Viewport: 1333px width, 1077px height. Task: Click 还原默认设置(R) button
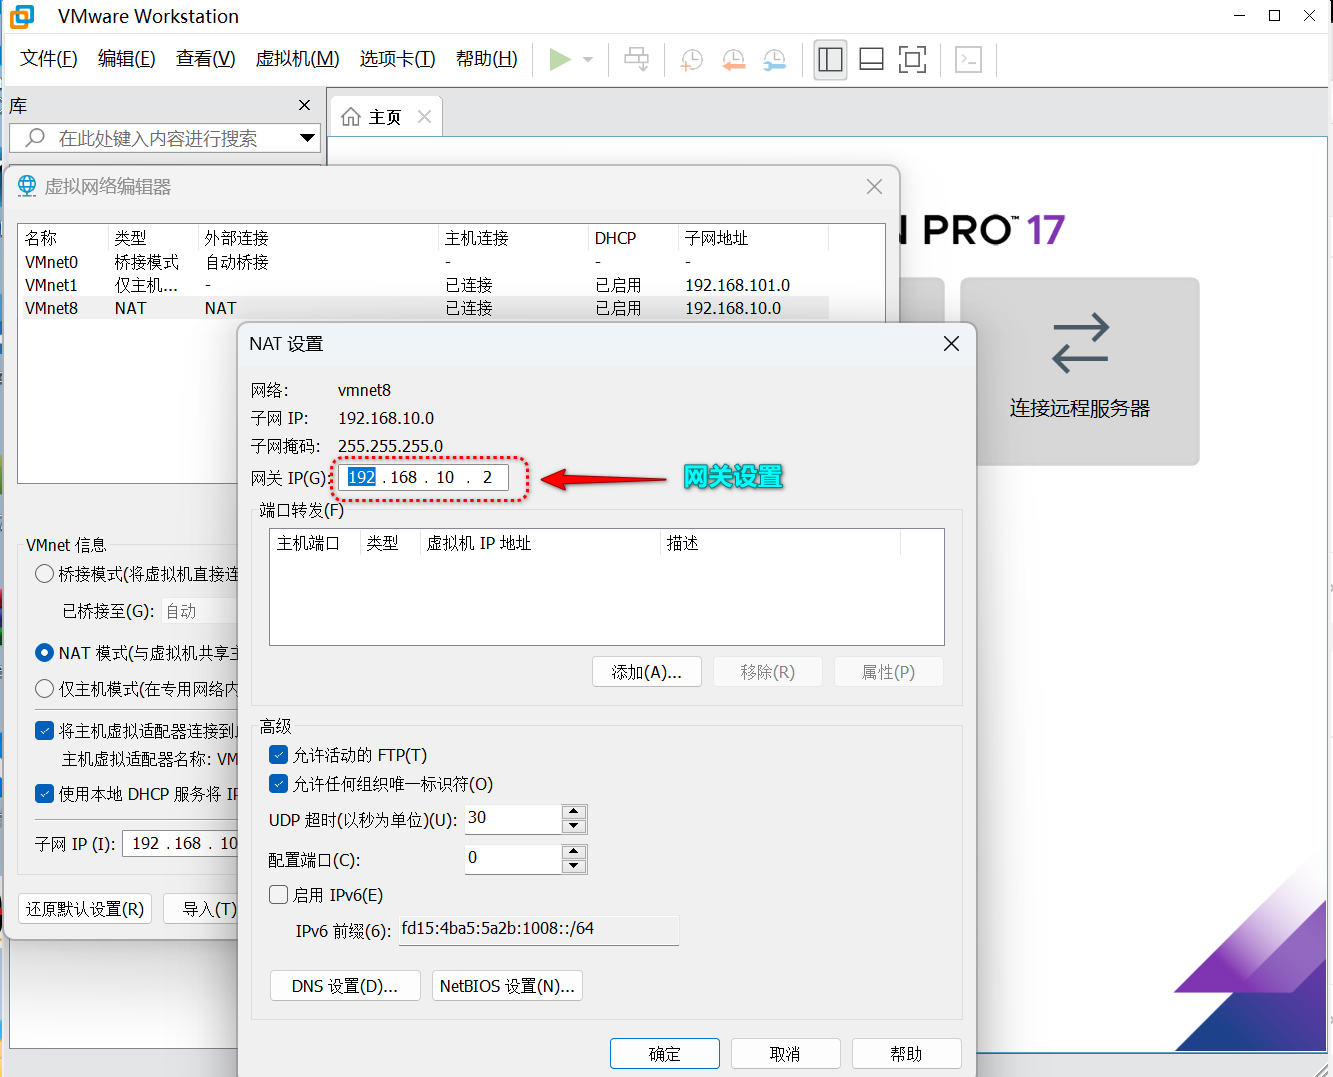(85, 909)
